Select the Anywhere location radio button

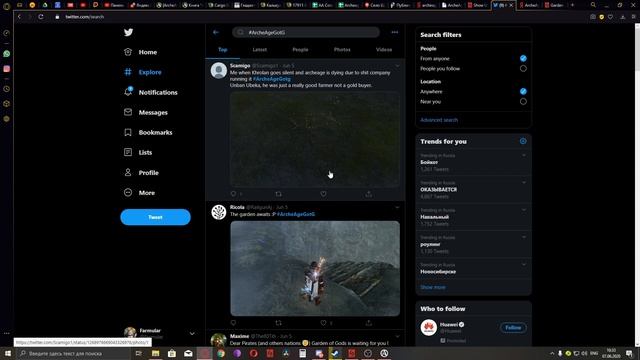coord(523,91)
